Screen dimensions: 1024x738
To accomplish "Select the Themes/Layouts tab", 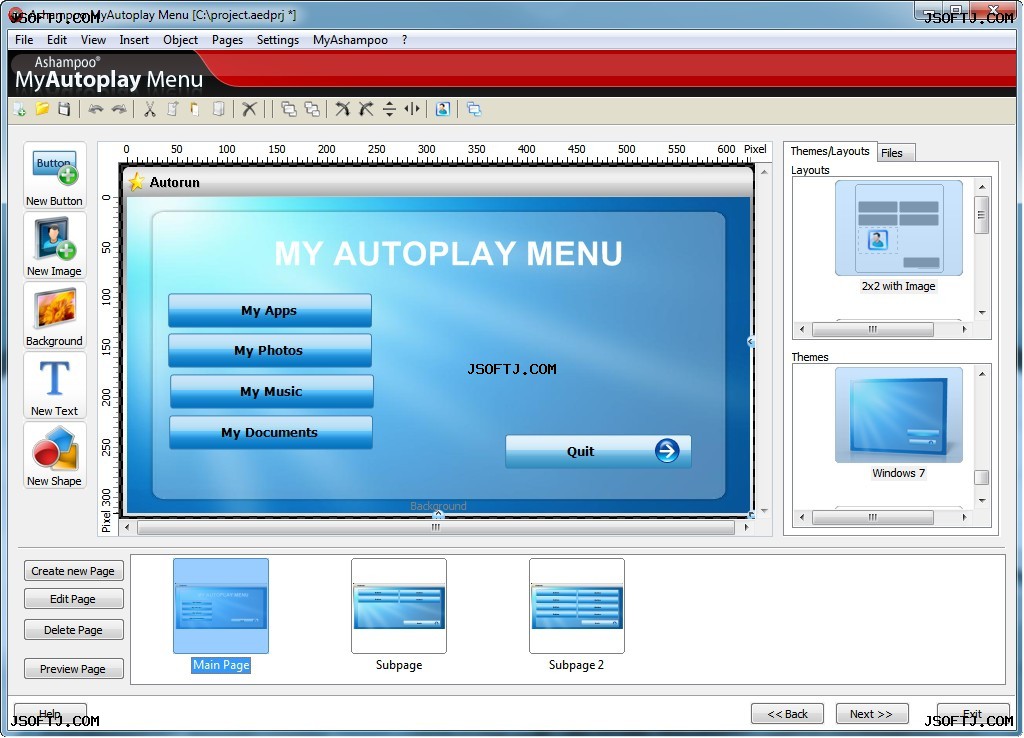I will tap(829, 151).
